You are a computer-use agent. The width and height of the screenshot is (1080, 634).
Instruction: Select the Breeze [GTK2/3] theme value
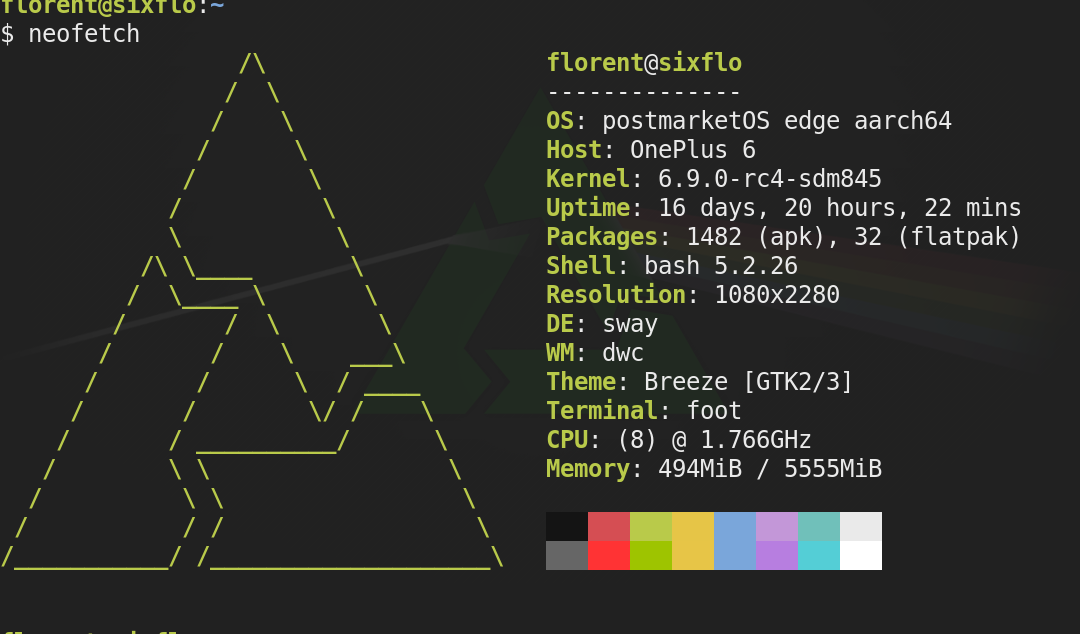click(x=748, y=382)
